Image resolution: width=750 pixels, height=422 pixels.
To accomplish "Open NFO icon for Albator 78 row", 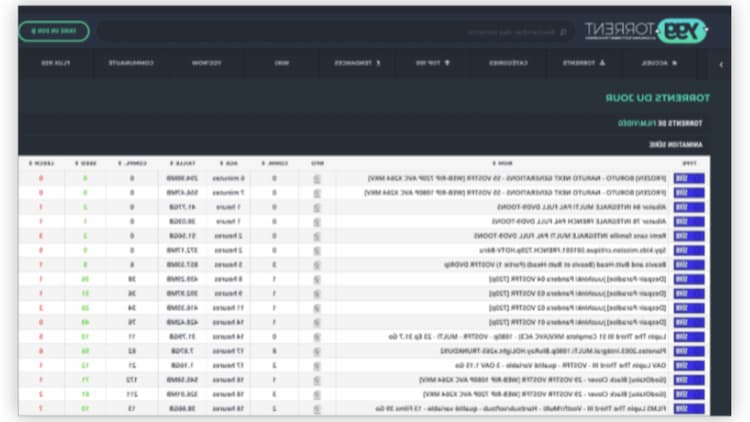I will (316, 222).
